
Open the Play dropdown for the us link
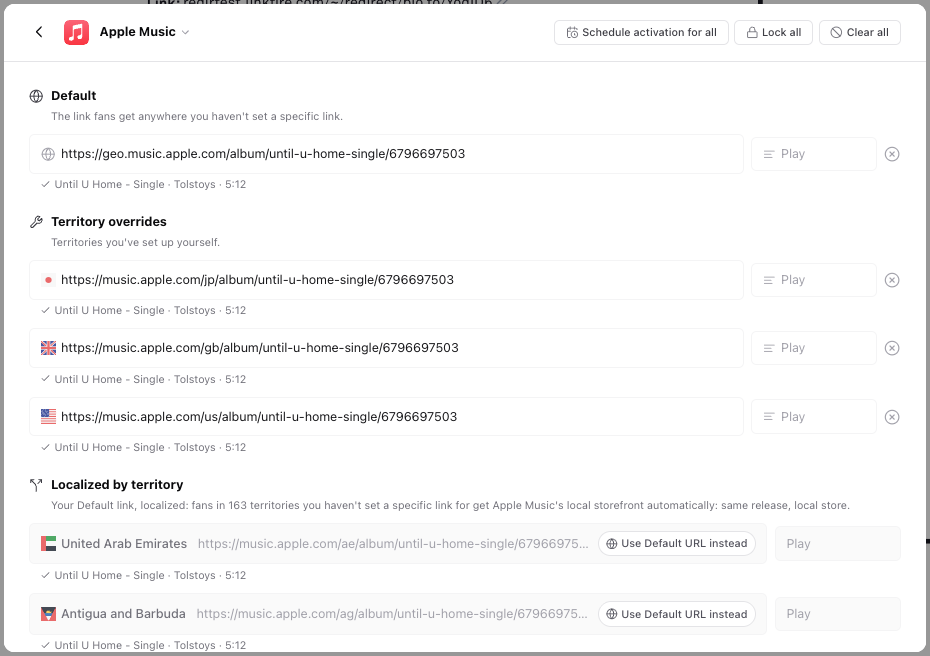click(x=814, y=417)
